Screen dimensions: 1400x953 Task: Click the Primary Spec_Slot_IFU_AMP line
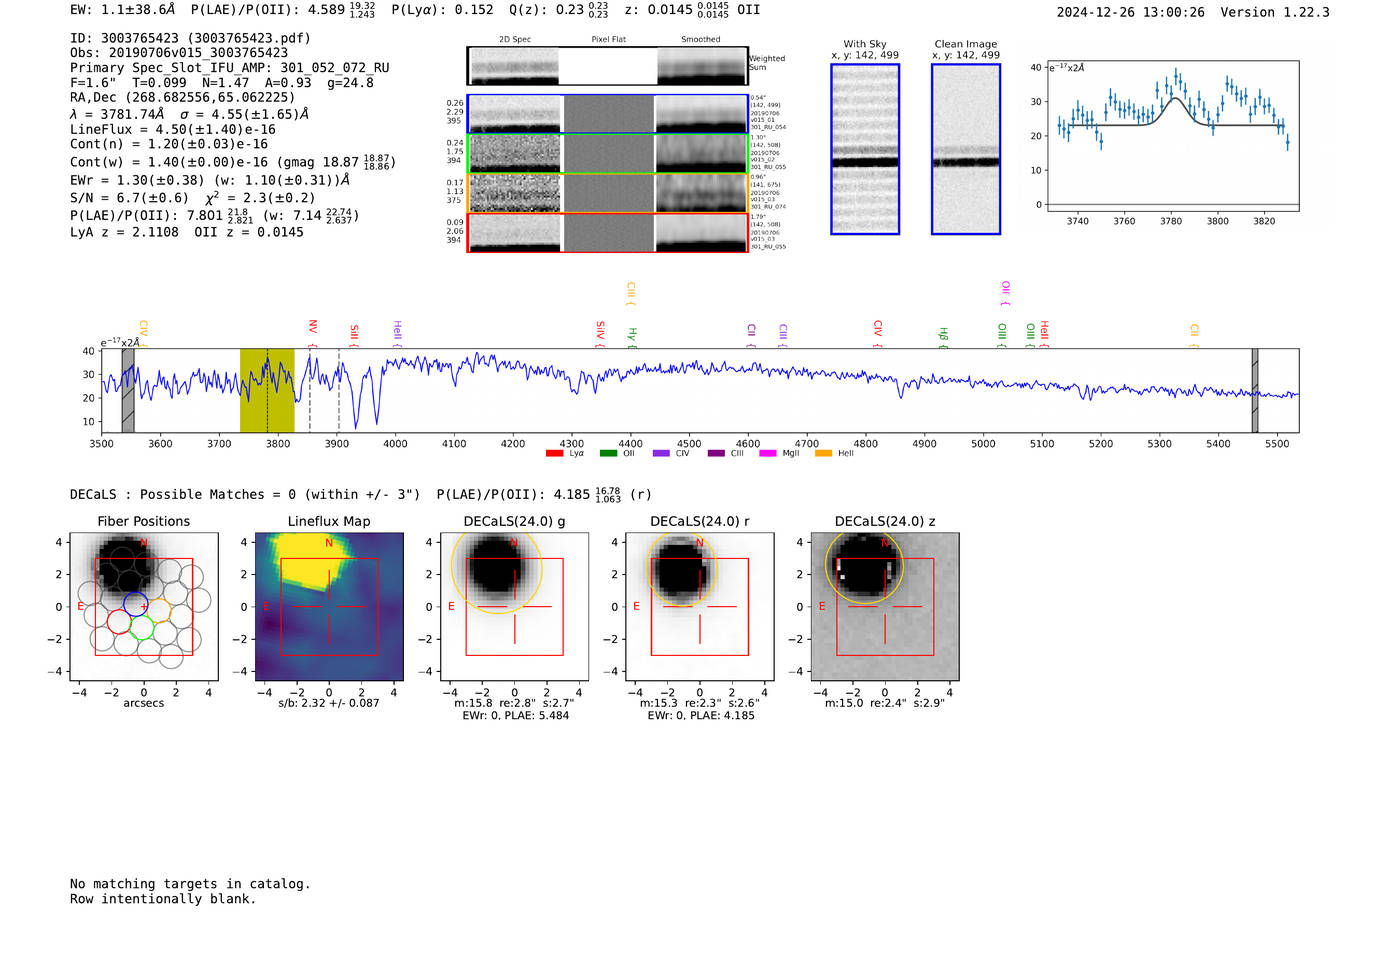230,68
